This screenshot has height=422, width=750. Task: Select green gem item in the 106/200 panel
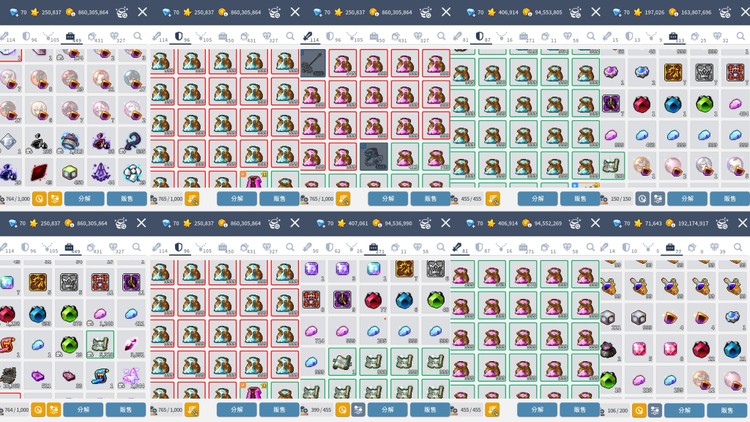608,380
